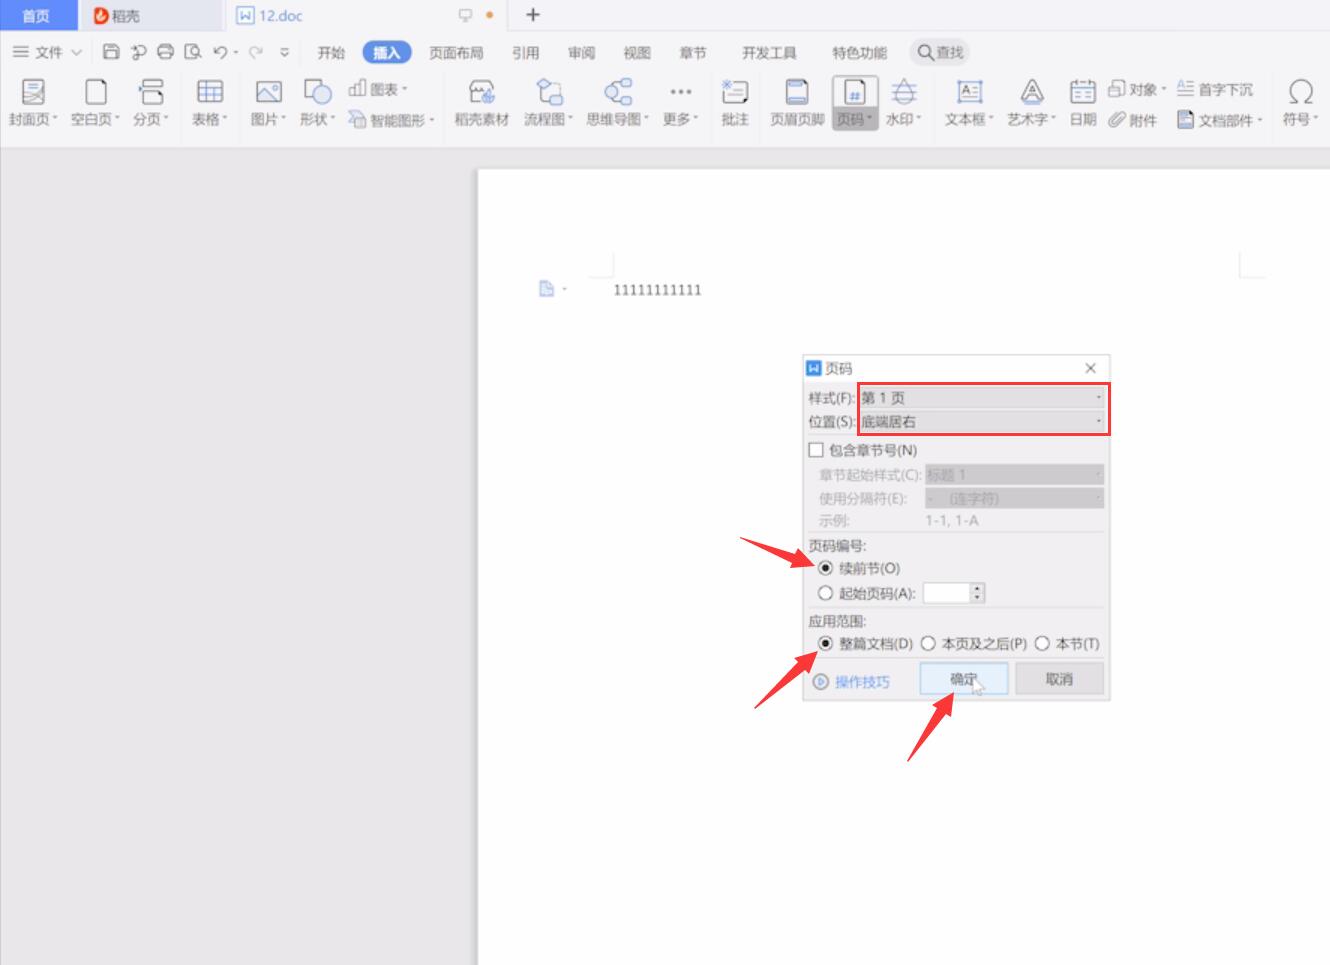Open the Position (位置) dropdown showing 底端居右
Viewport: 1330px width, 965px height.
click(x=981, y=422)
